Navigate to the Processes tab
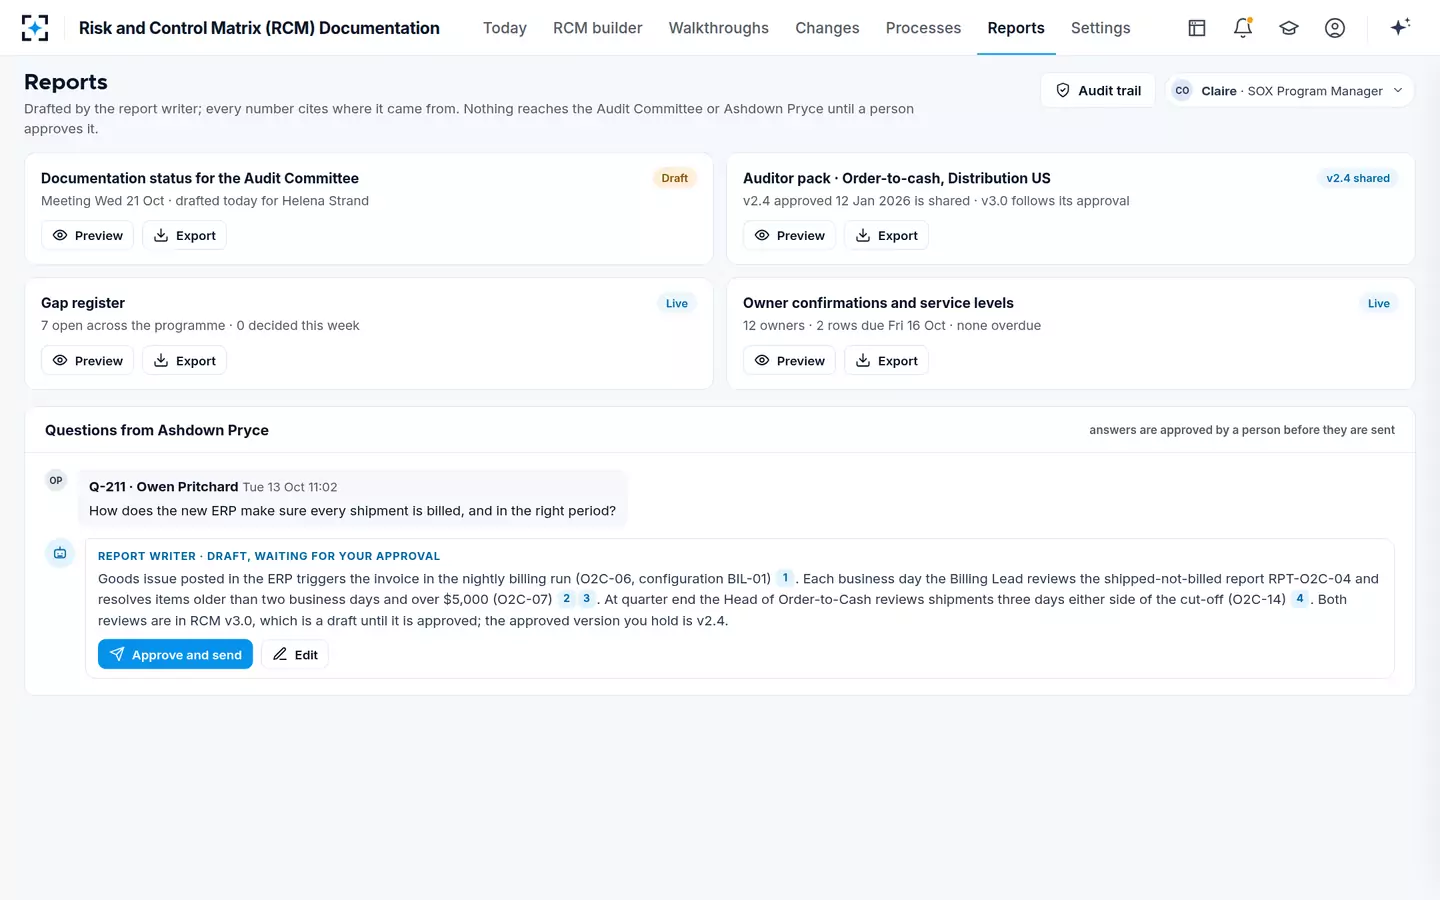The width and height of the screenshot is (1440, 900). [x=923, y=28]
